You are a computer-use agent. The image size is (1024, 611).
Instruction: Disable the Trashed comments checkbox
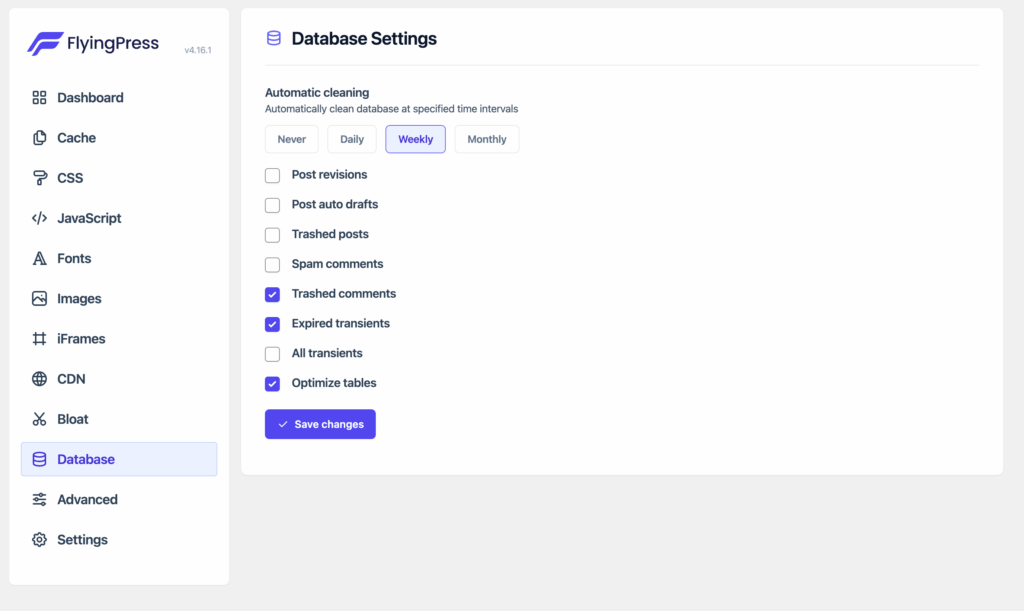tap(271, 293)
